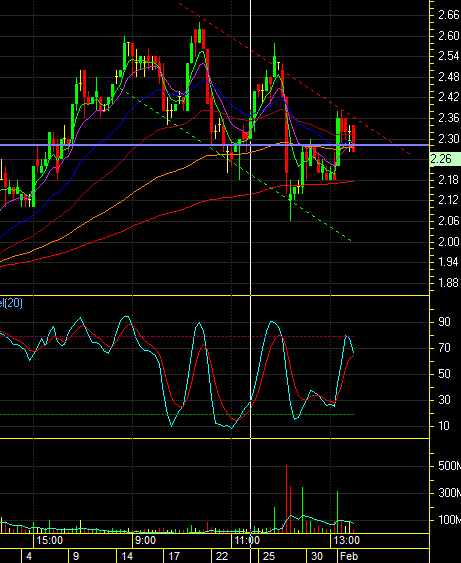The width and height of the screenshot is (461, 563).
Task: Click the date label 9 on the date axis
Action: click(76, 557)
